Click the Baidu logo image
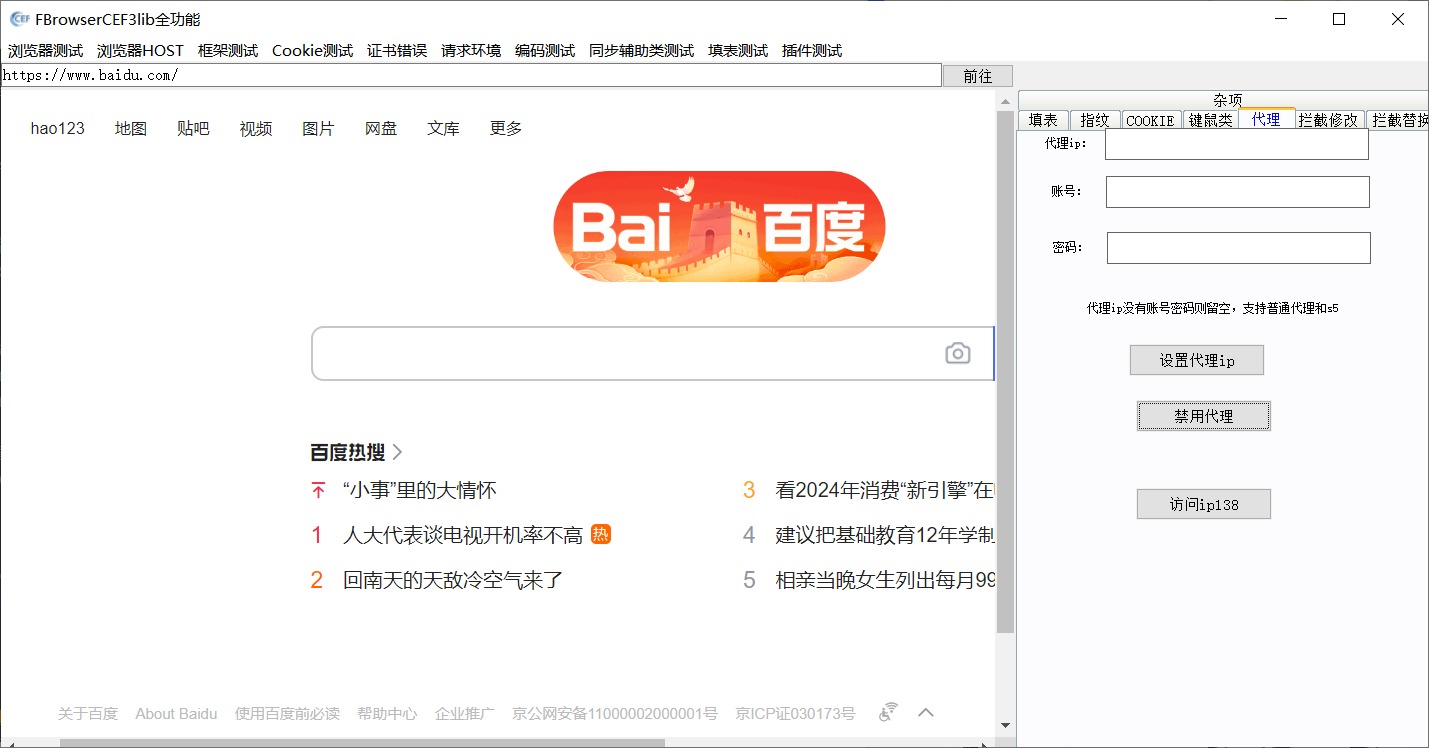The image size is (1429, 748). tap(719, 226)
